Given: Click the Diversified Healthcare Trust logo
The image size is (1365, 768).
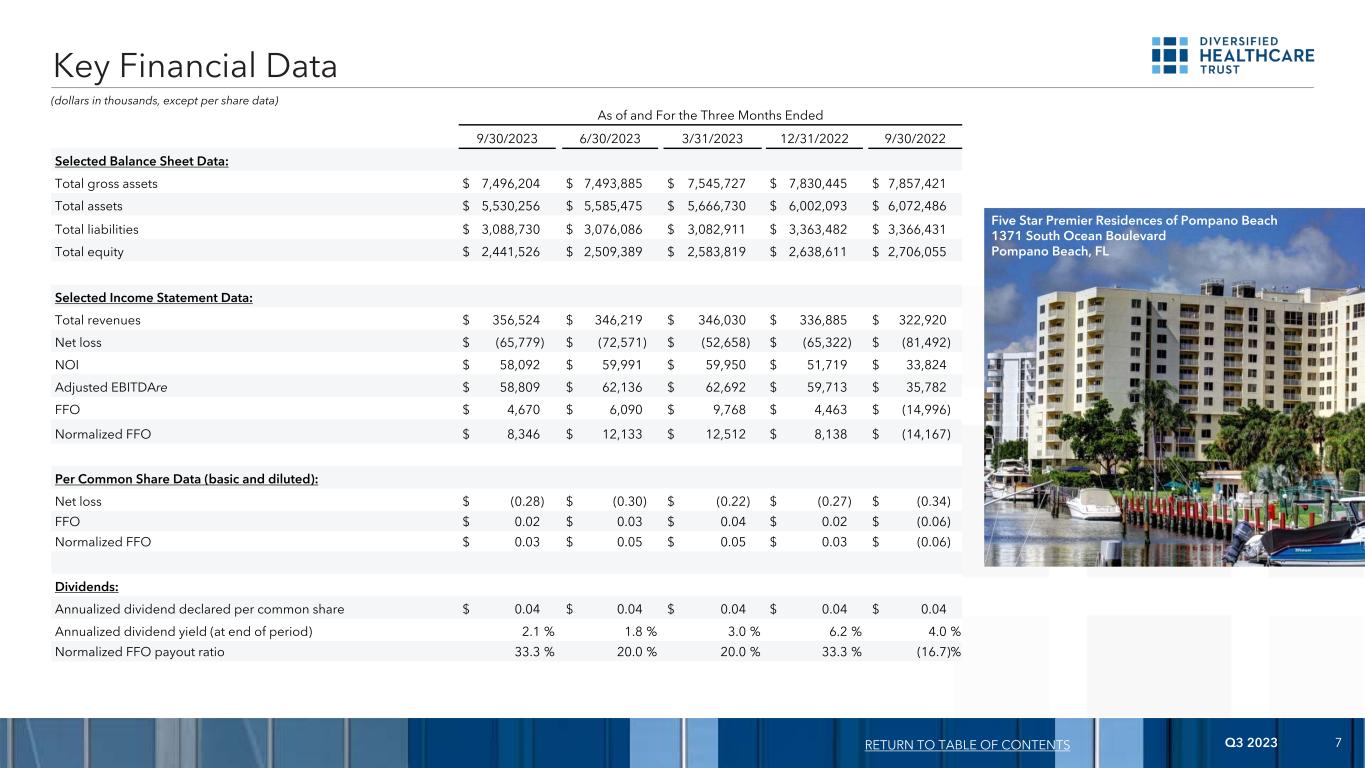Looking at the screenshot, I should [x=1232, y=54].
